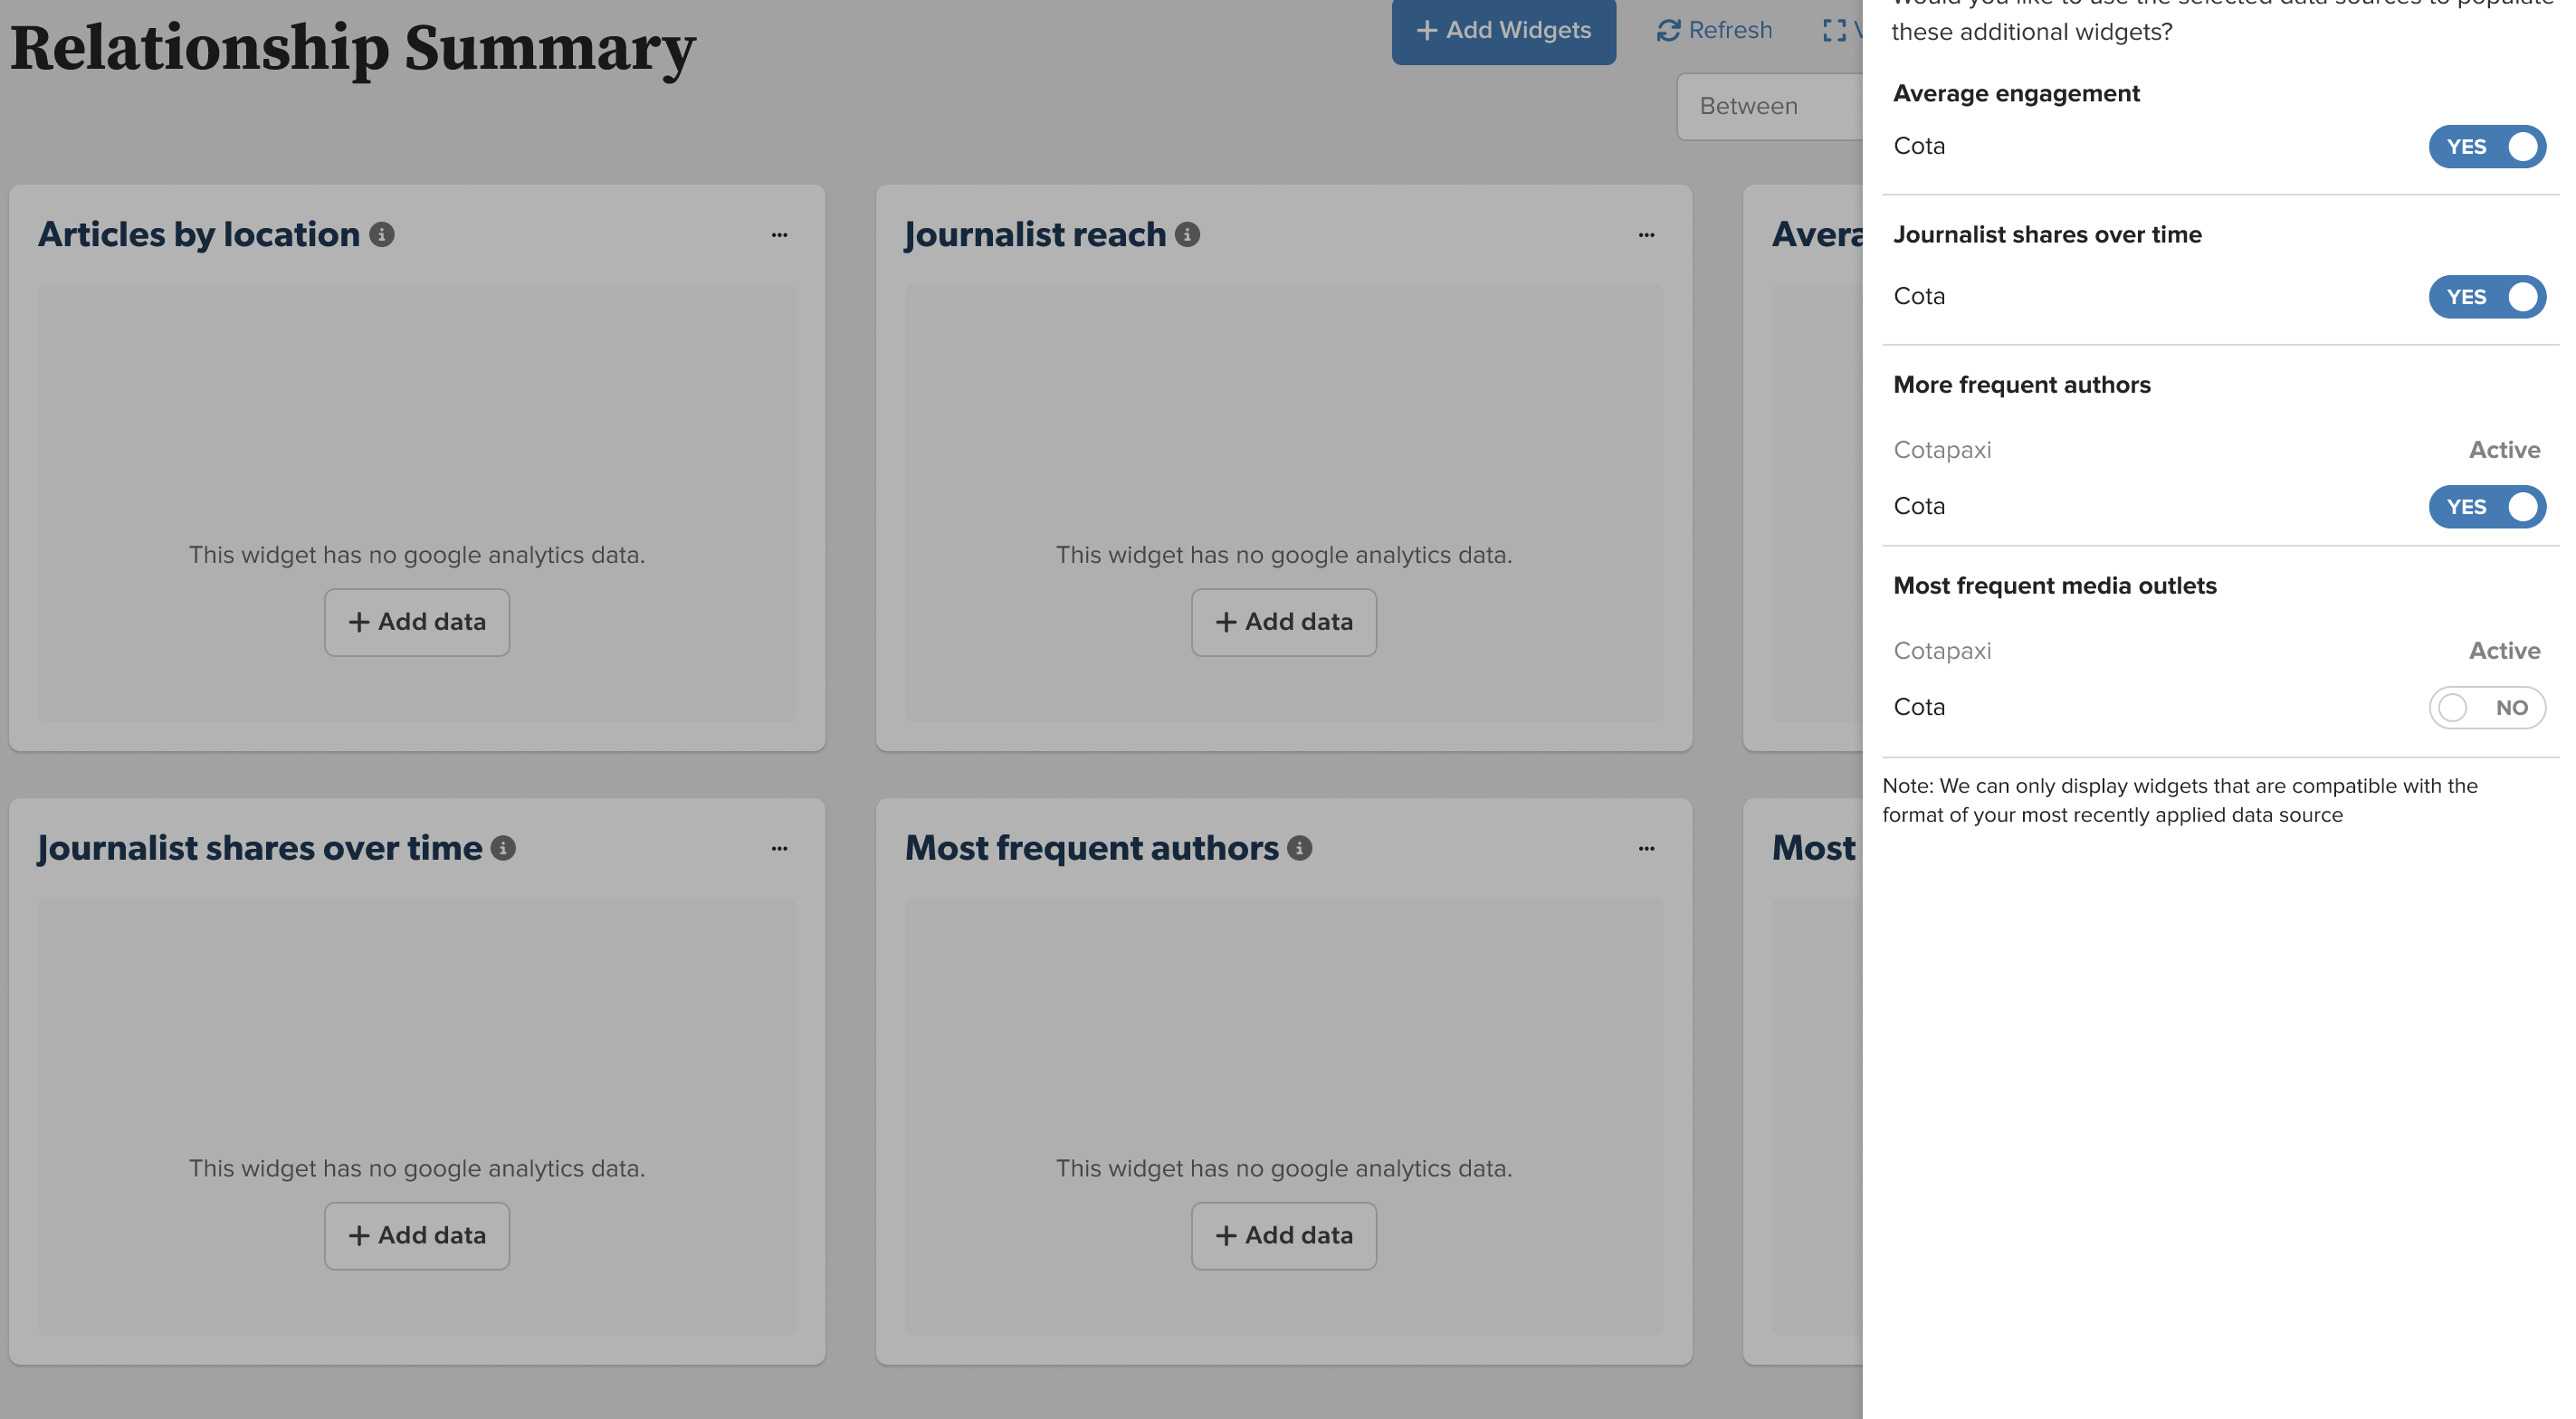
Task: Click Journalist shares over time heading in side panel
Action: (x=2047, y=234)
